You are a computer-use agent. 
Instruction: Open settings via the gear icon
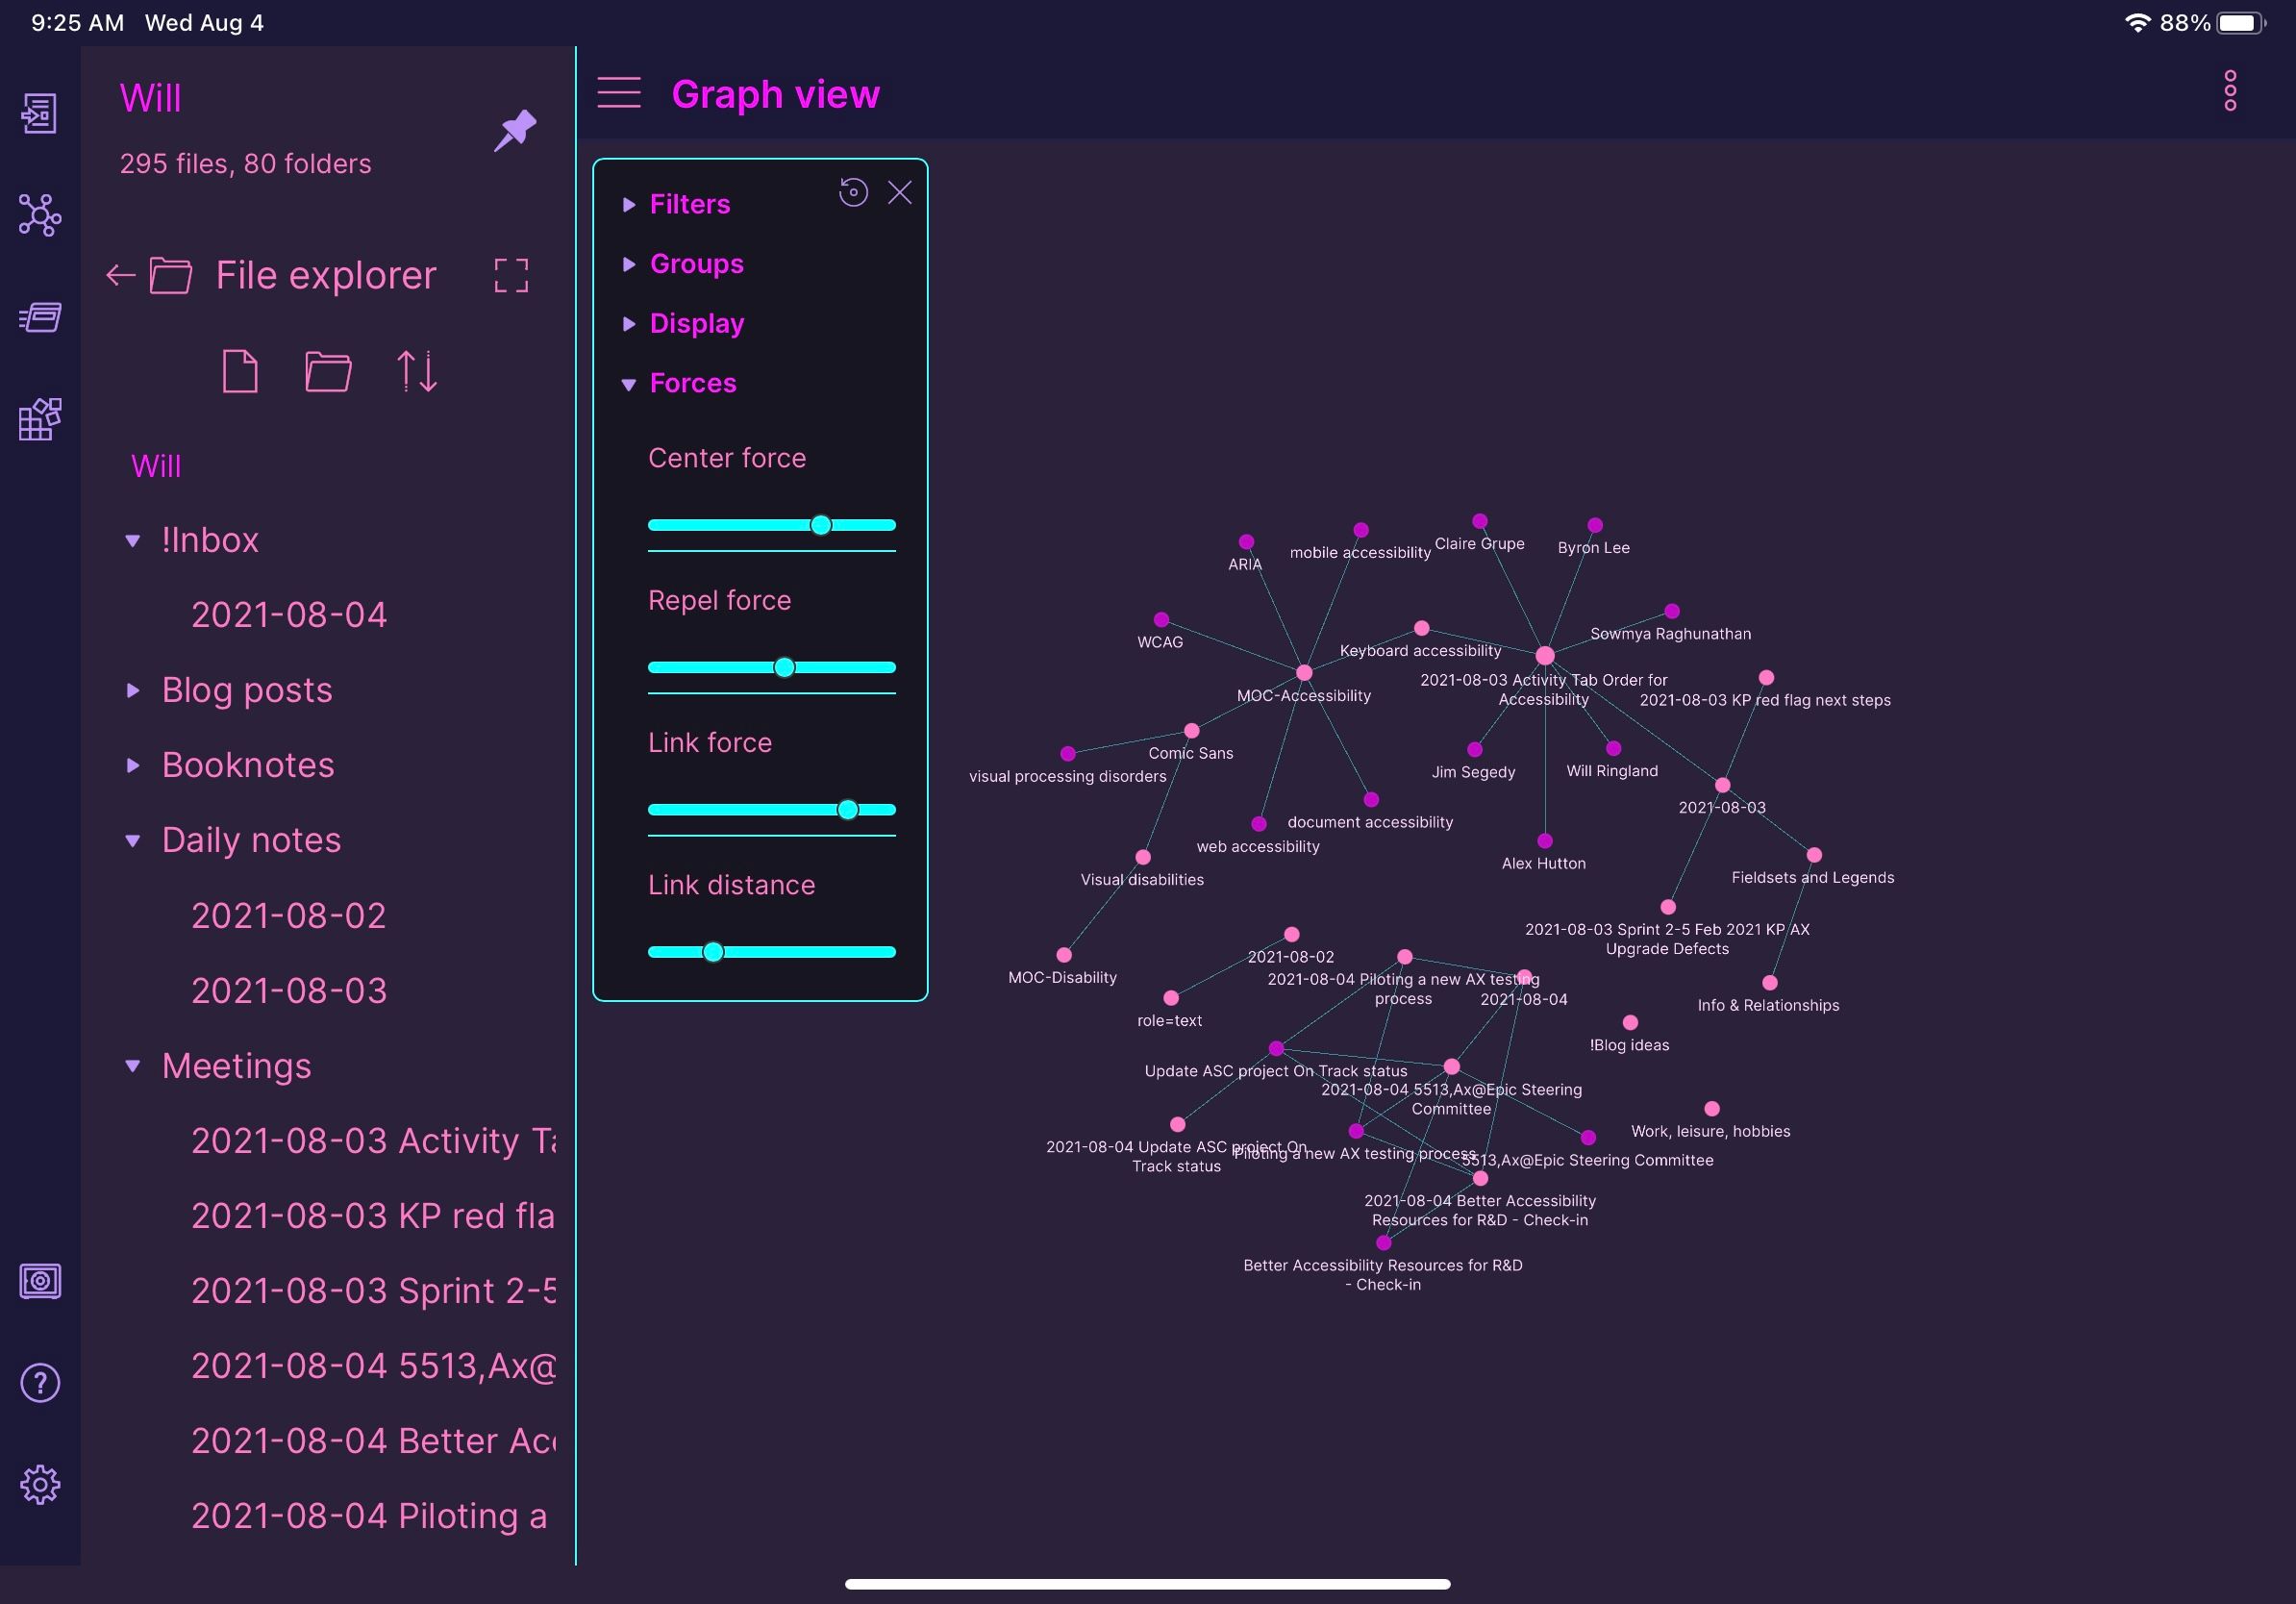coord(40,1484)
